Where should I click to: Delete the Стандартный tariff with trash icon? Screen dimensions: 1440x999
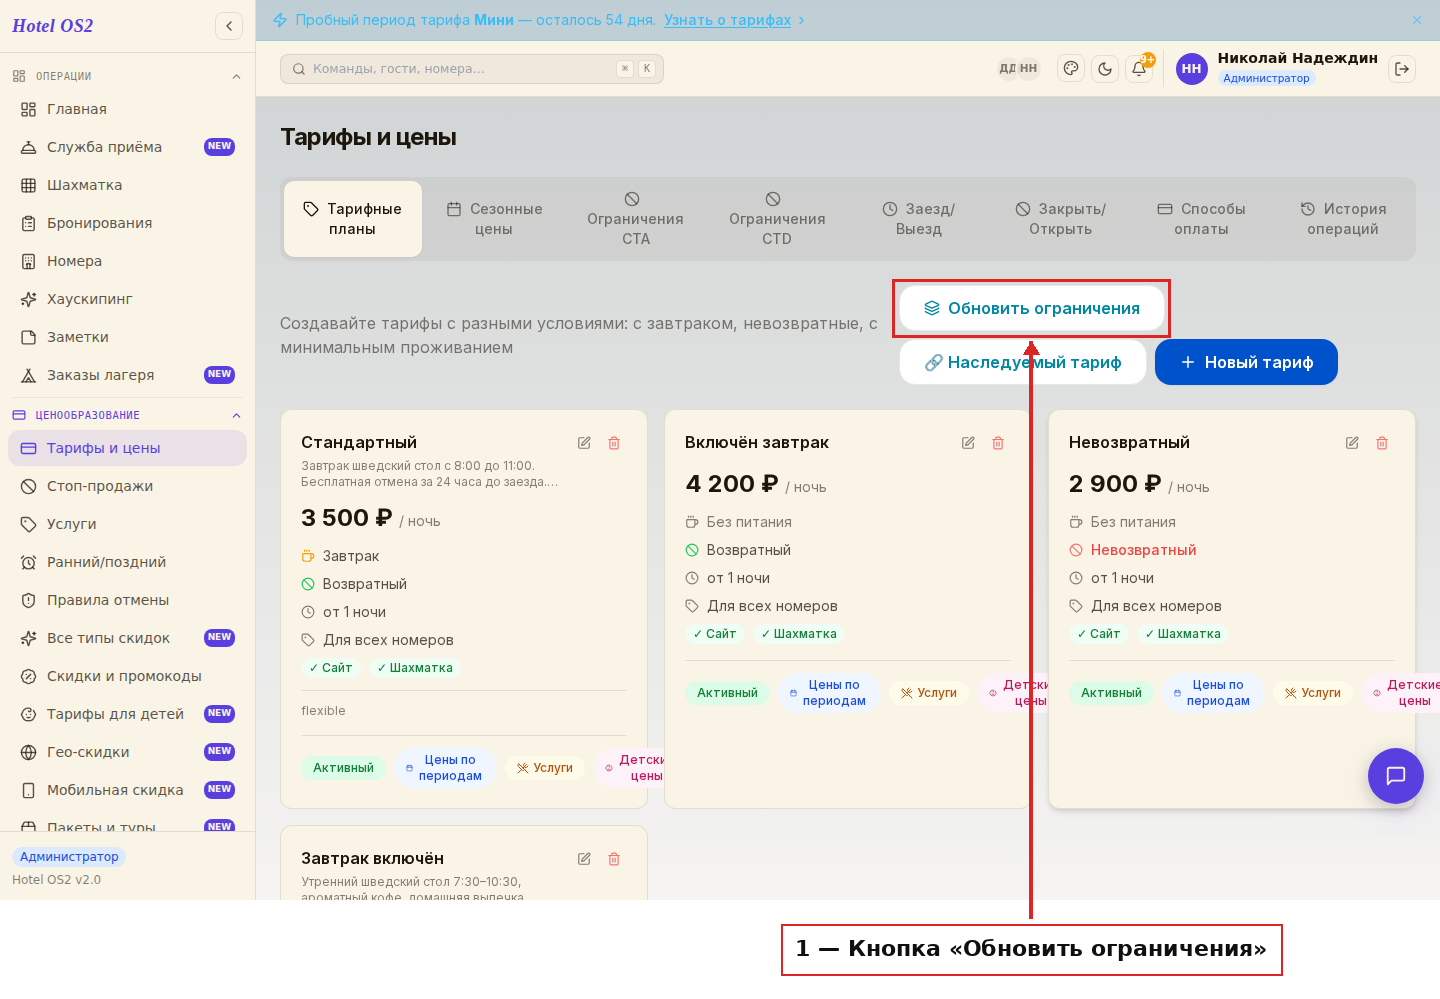pyautogui.click(x=614, y=443)
